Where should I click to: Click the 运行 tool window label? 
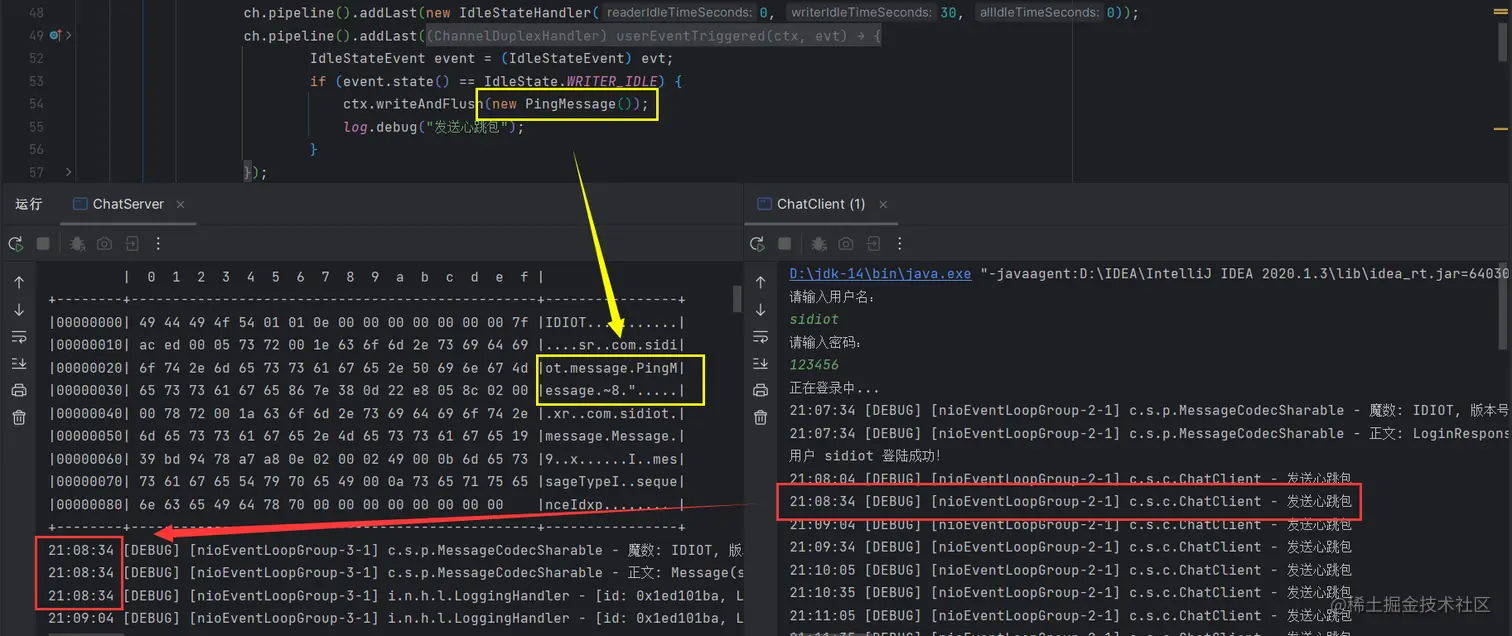(29, 204)
